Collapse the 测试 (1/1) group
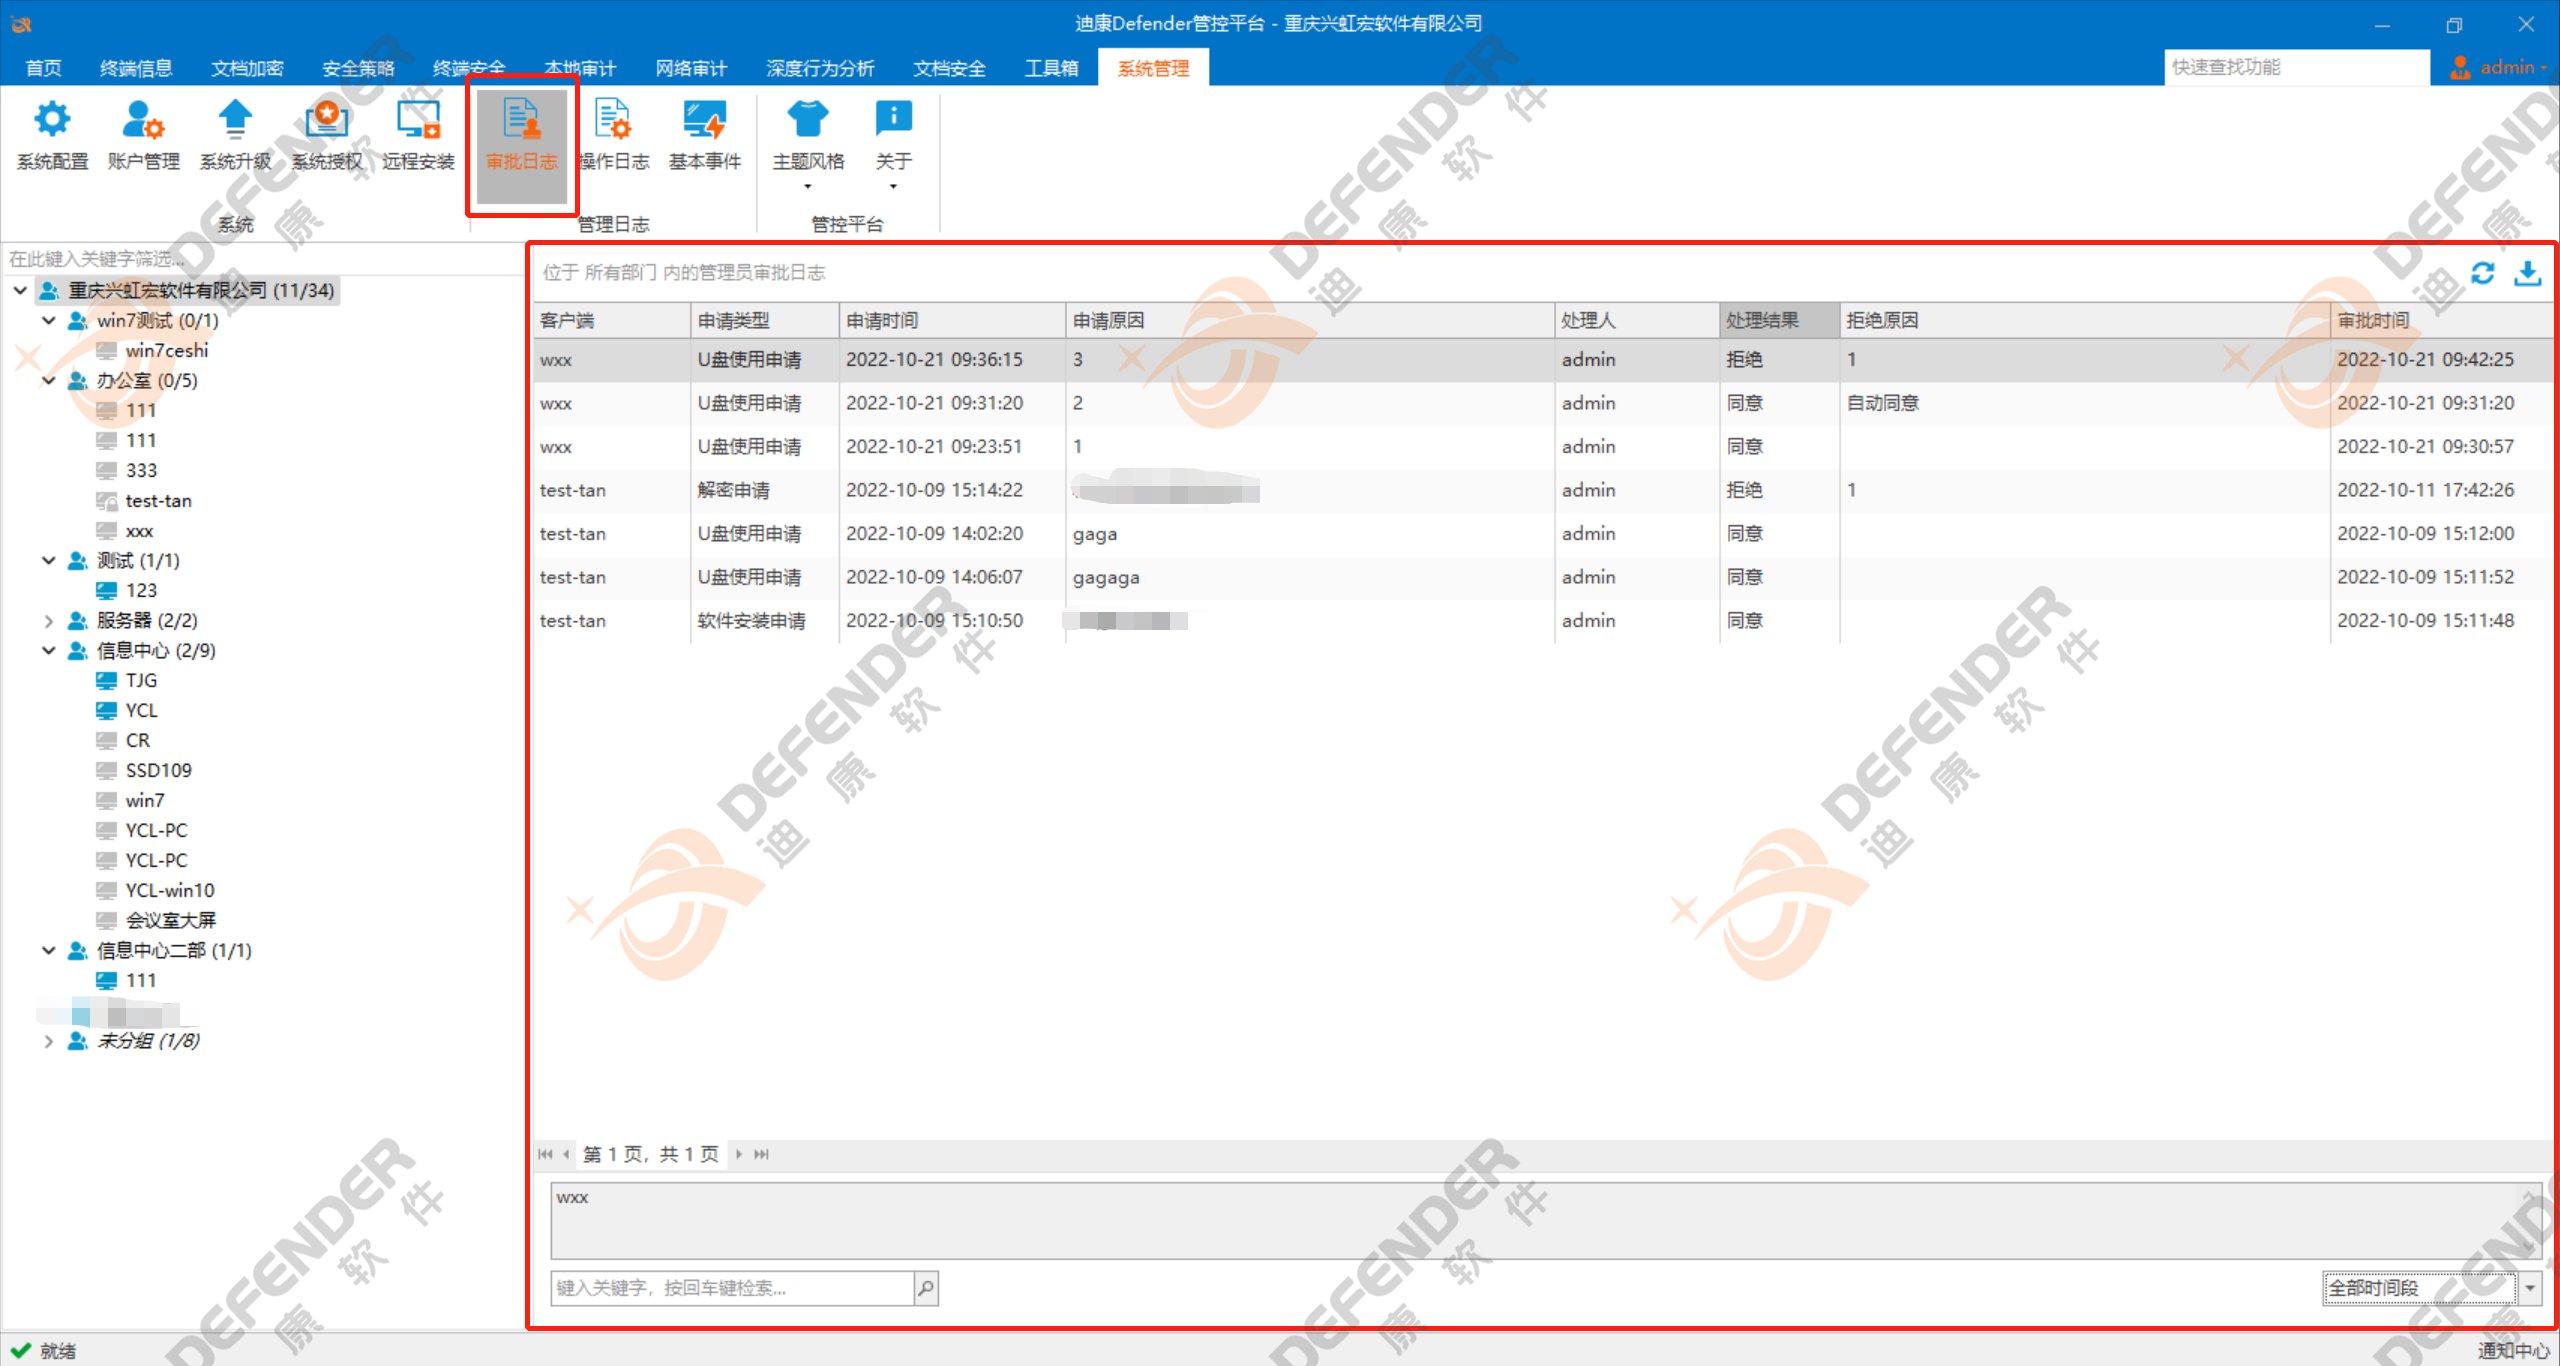 [x=48, y=560]
